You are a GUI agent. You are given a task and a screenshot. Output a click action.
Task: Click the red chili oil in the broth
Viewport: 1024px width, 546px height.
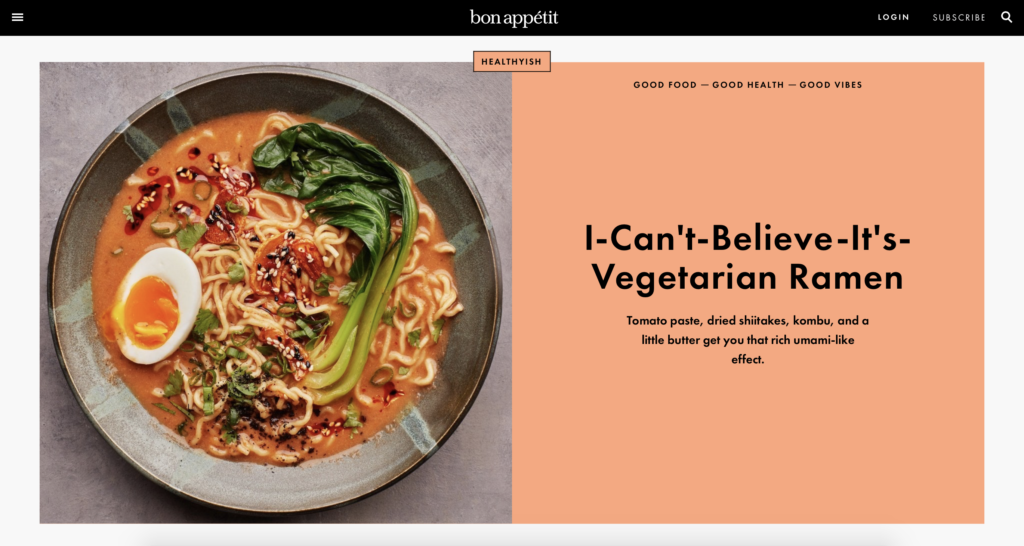[147, 202]
